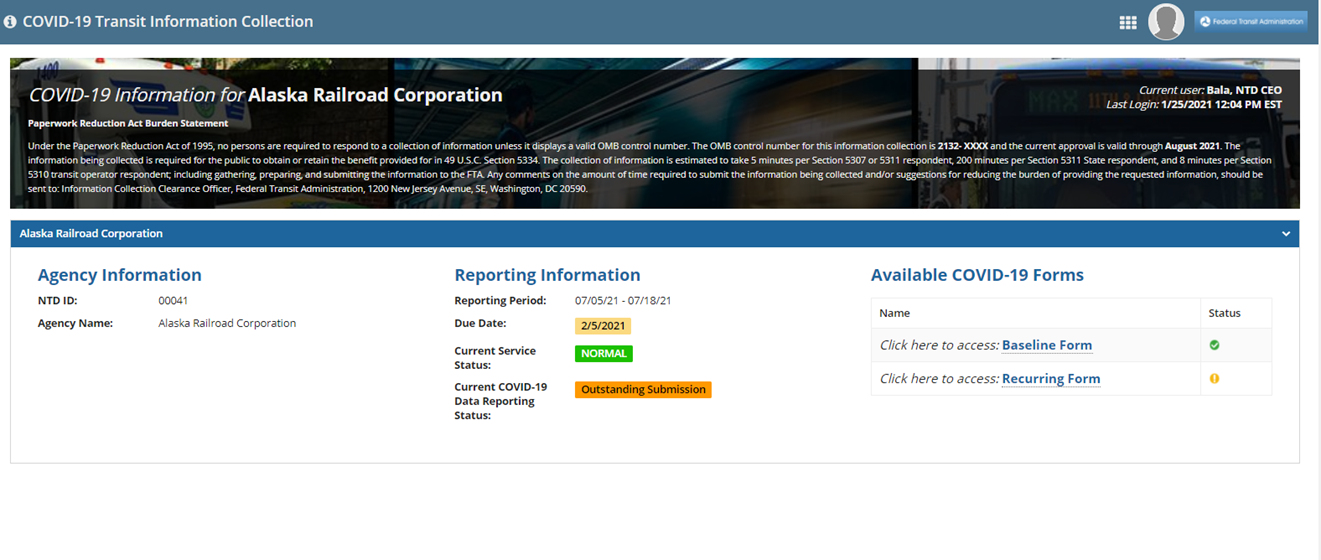
Task: Click the Current user Bala, NTD CEO text
Action: tap(1210, 90)
